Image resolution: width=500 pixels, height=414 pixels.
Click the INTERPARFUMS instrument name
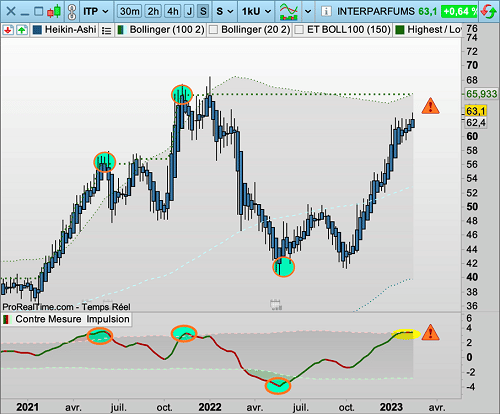(376, 12)
